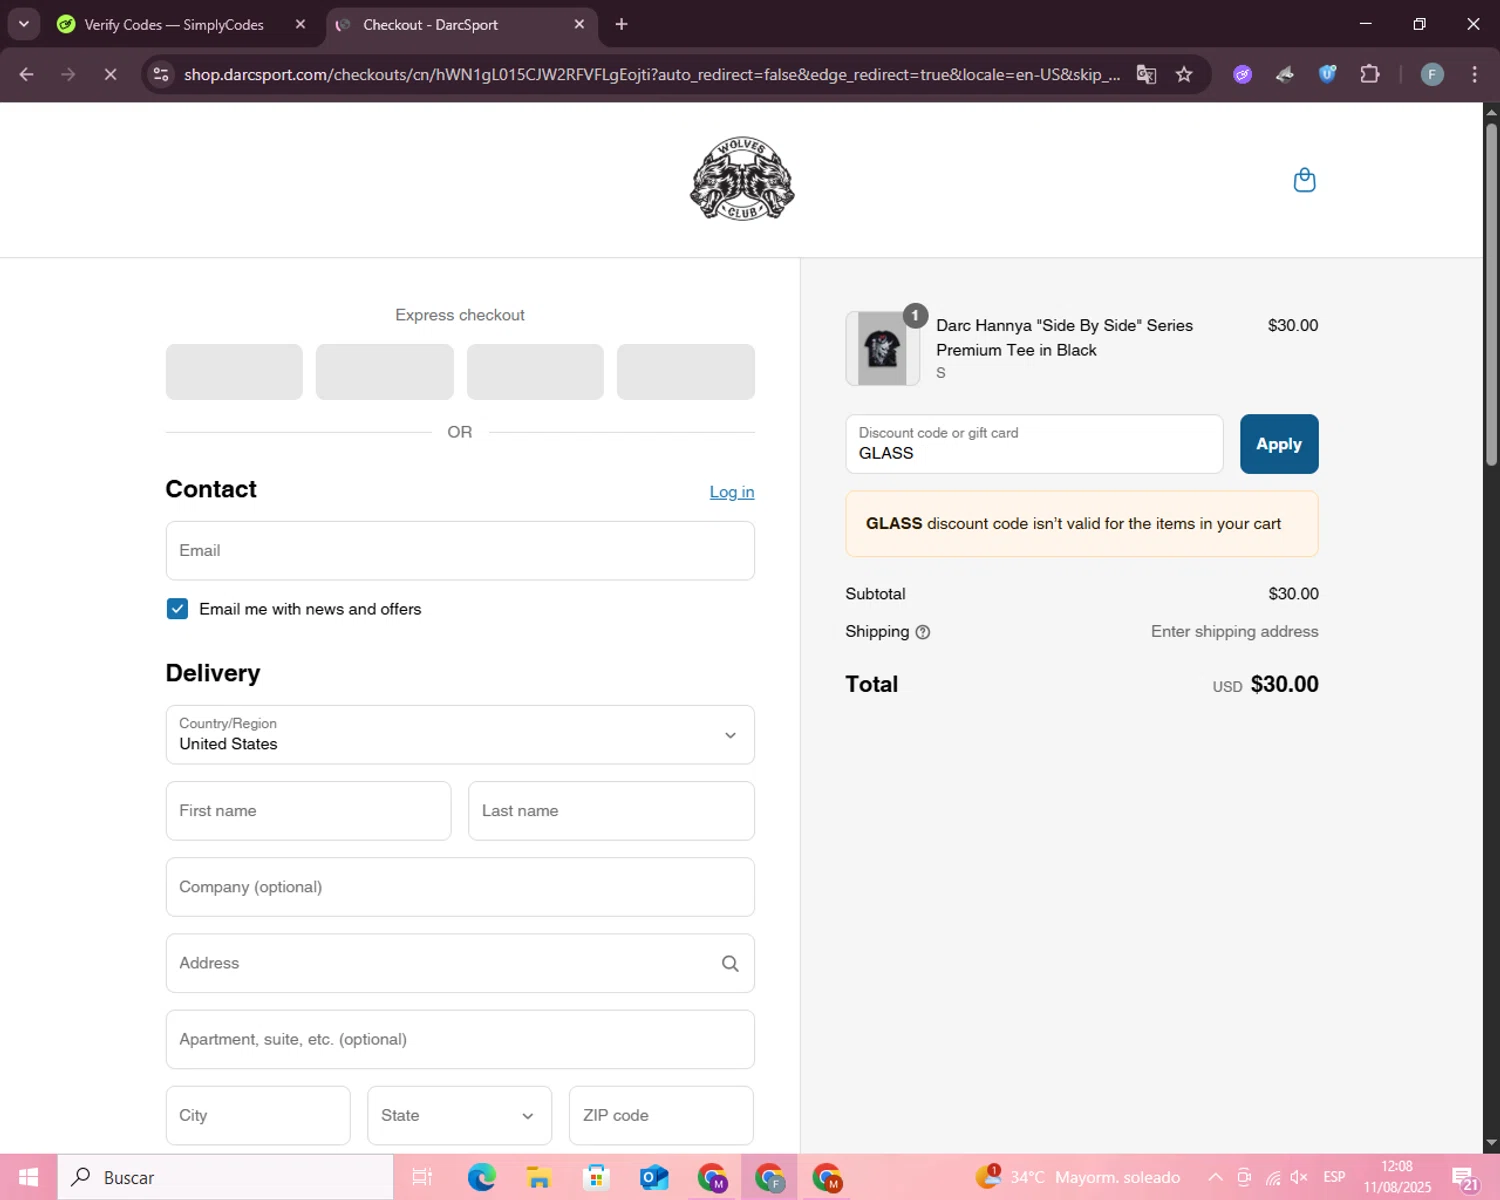Click the Darc Hannya tee product thumbnail
Image resolution: width=1500 pixels, height=1200 pixels.
[883, 349]
